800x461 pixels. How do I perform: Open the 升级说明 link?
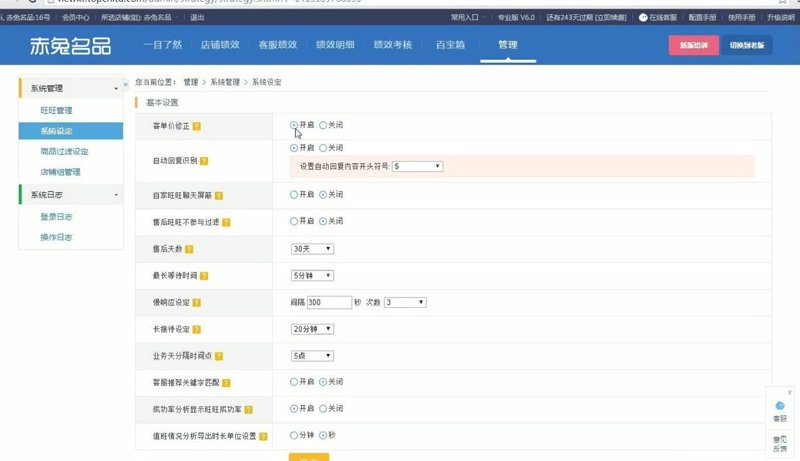click(781, 17)
